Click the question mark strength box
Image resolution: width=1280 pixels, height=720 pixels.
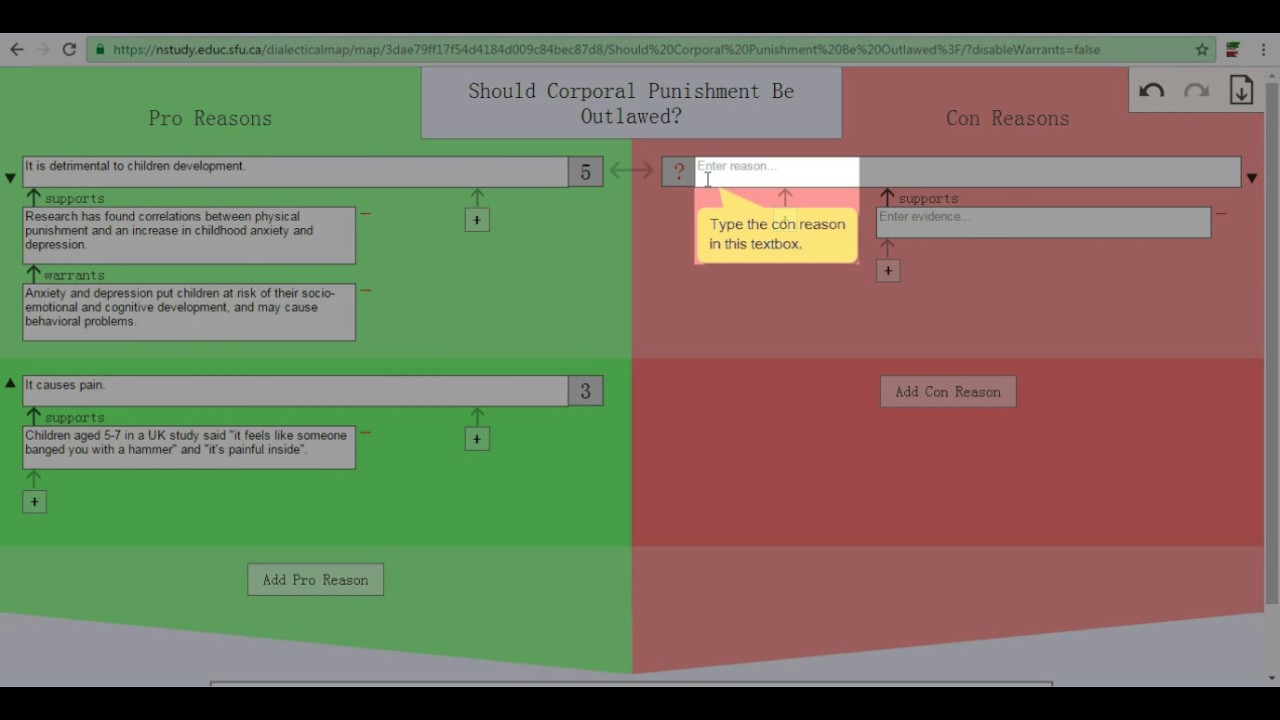tap(679, 172)
